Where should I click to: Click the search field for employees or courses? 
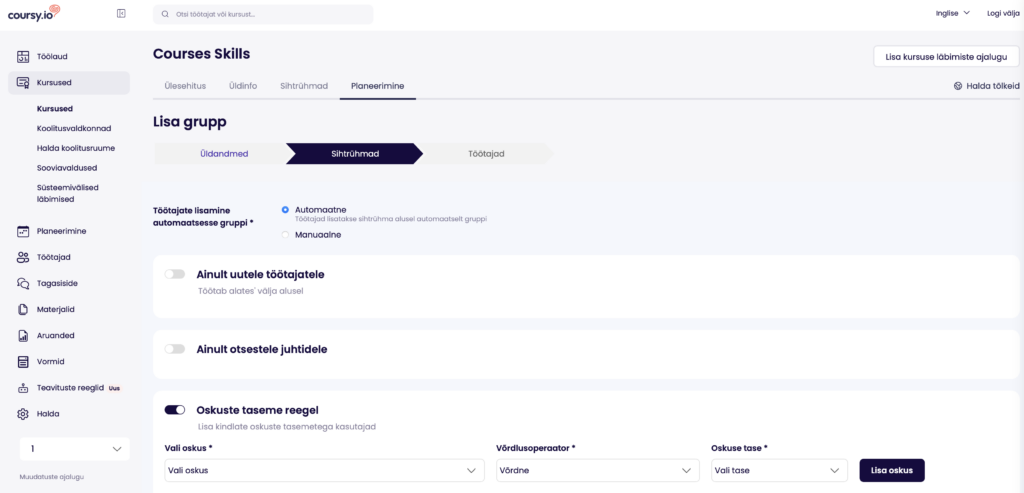[x=263, y=14]
